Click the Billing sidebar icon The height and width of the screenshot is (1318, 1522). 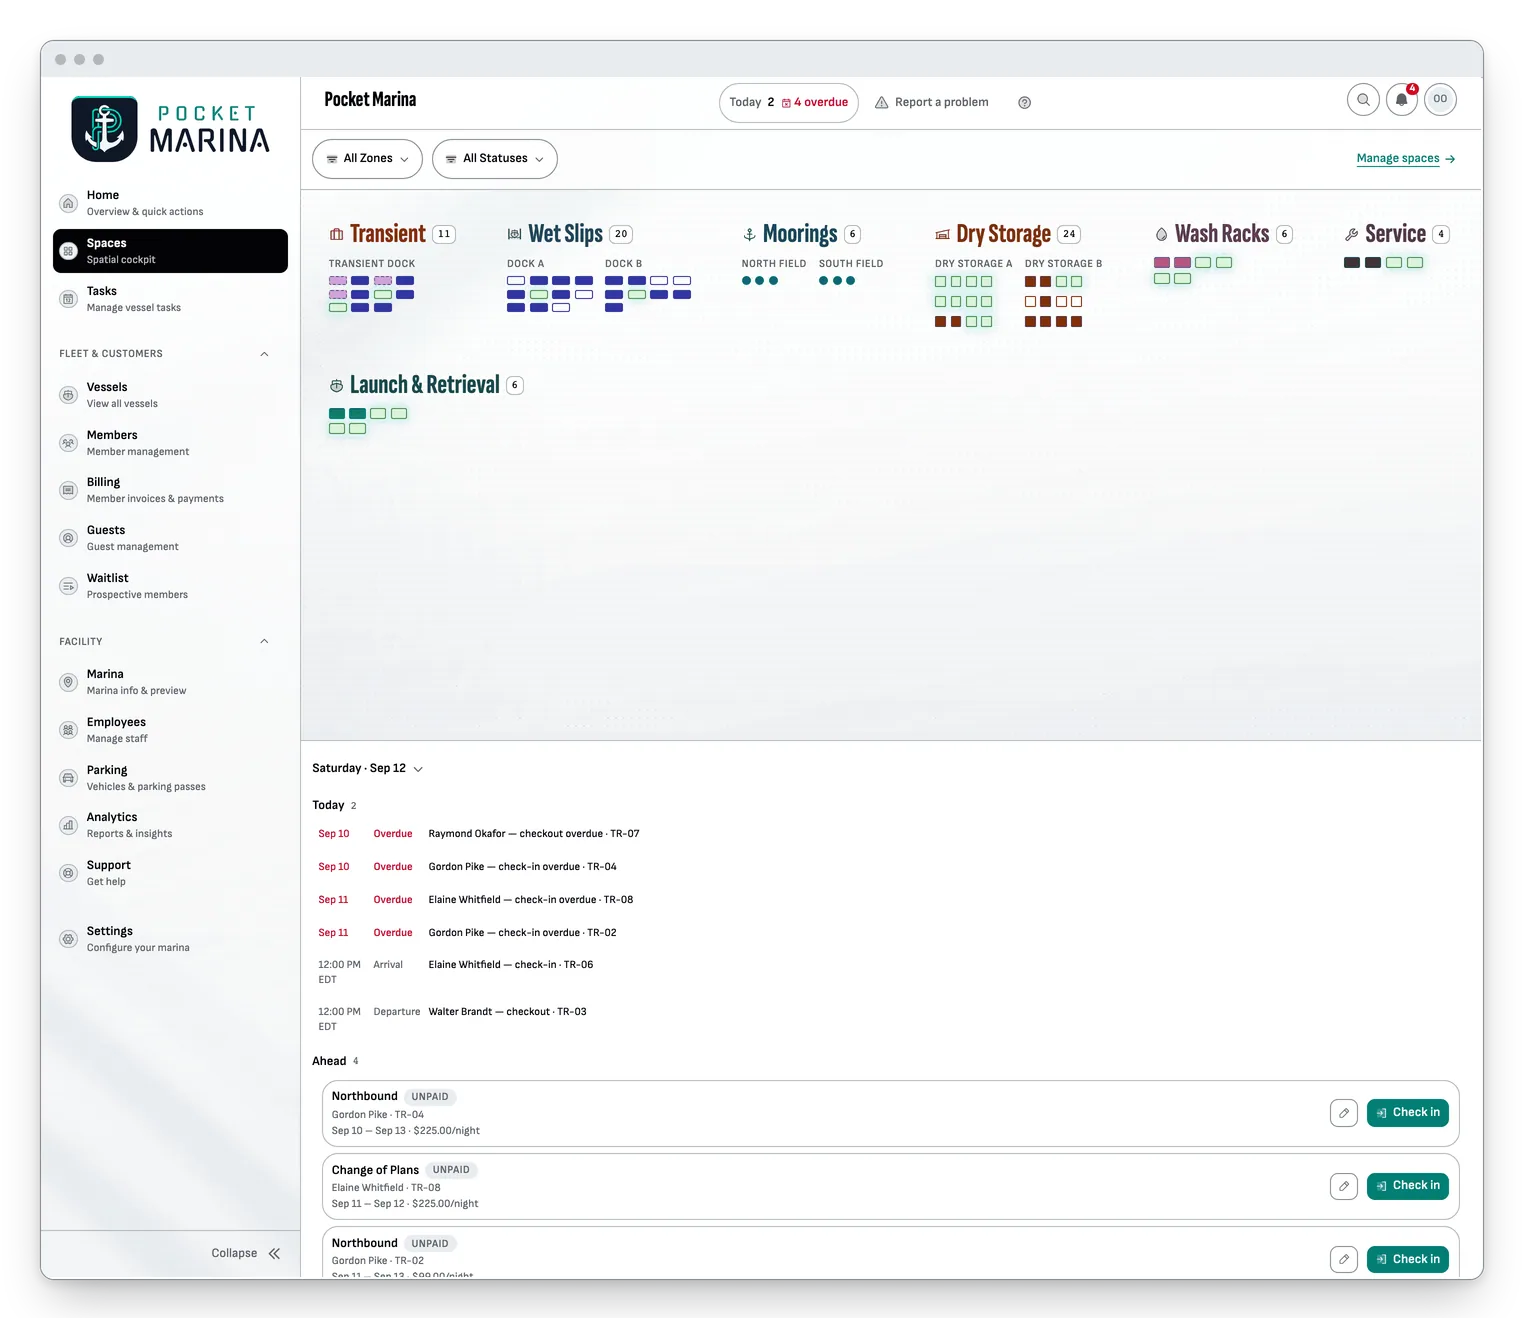(x=68, y=490)
